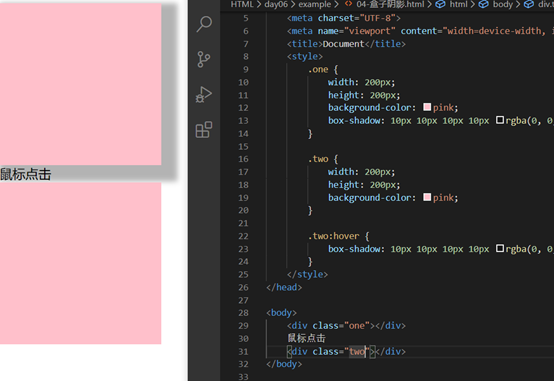Open pink color swatch on line 12
This screenshot has height=381, width=554.
(x=427, y=107)
